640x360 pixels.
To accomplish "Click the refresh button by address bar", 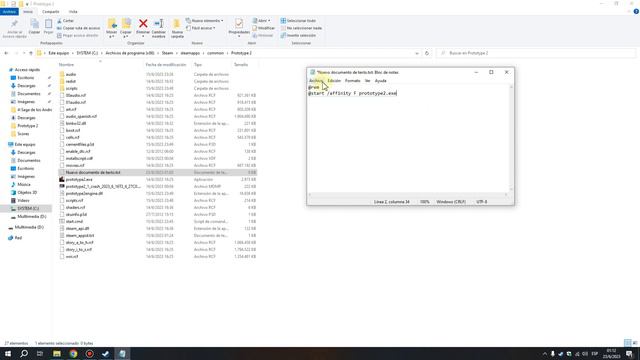I will click(427, 53).
